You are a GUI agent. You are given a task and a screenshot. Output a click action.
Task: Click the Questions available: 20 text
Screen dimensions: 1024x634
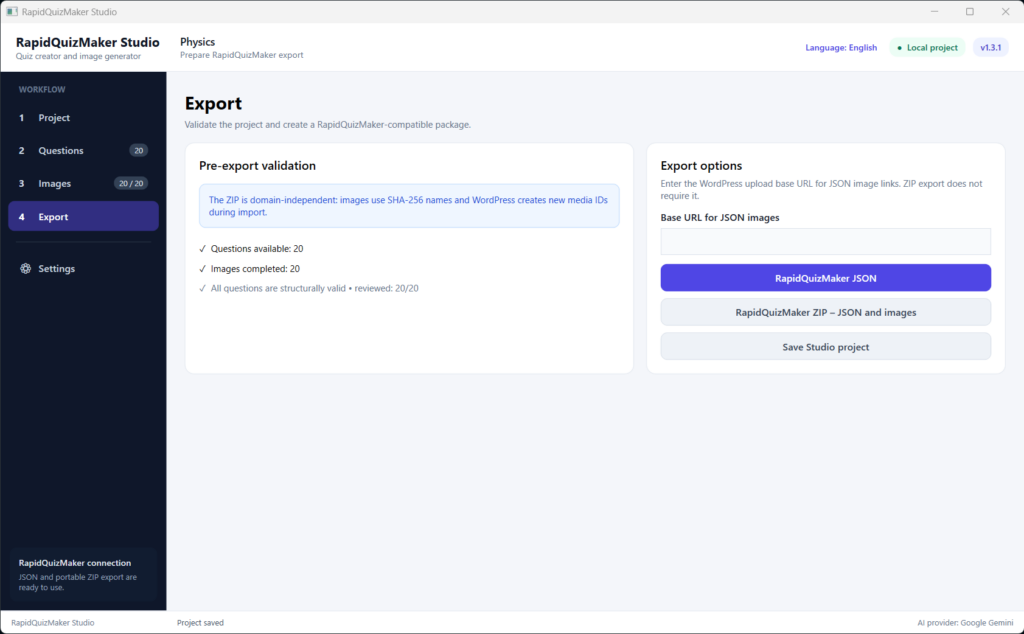(x=257, y=249)
